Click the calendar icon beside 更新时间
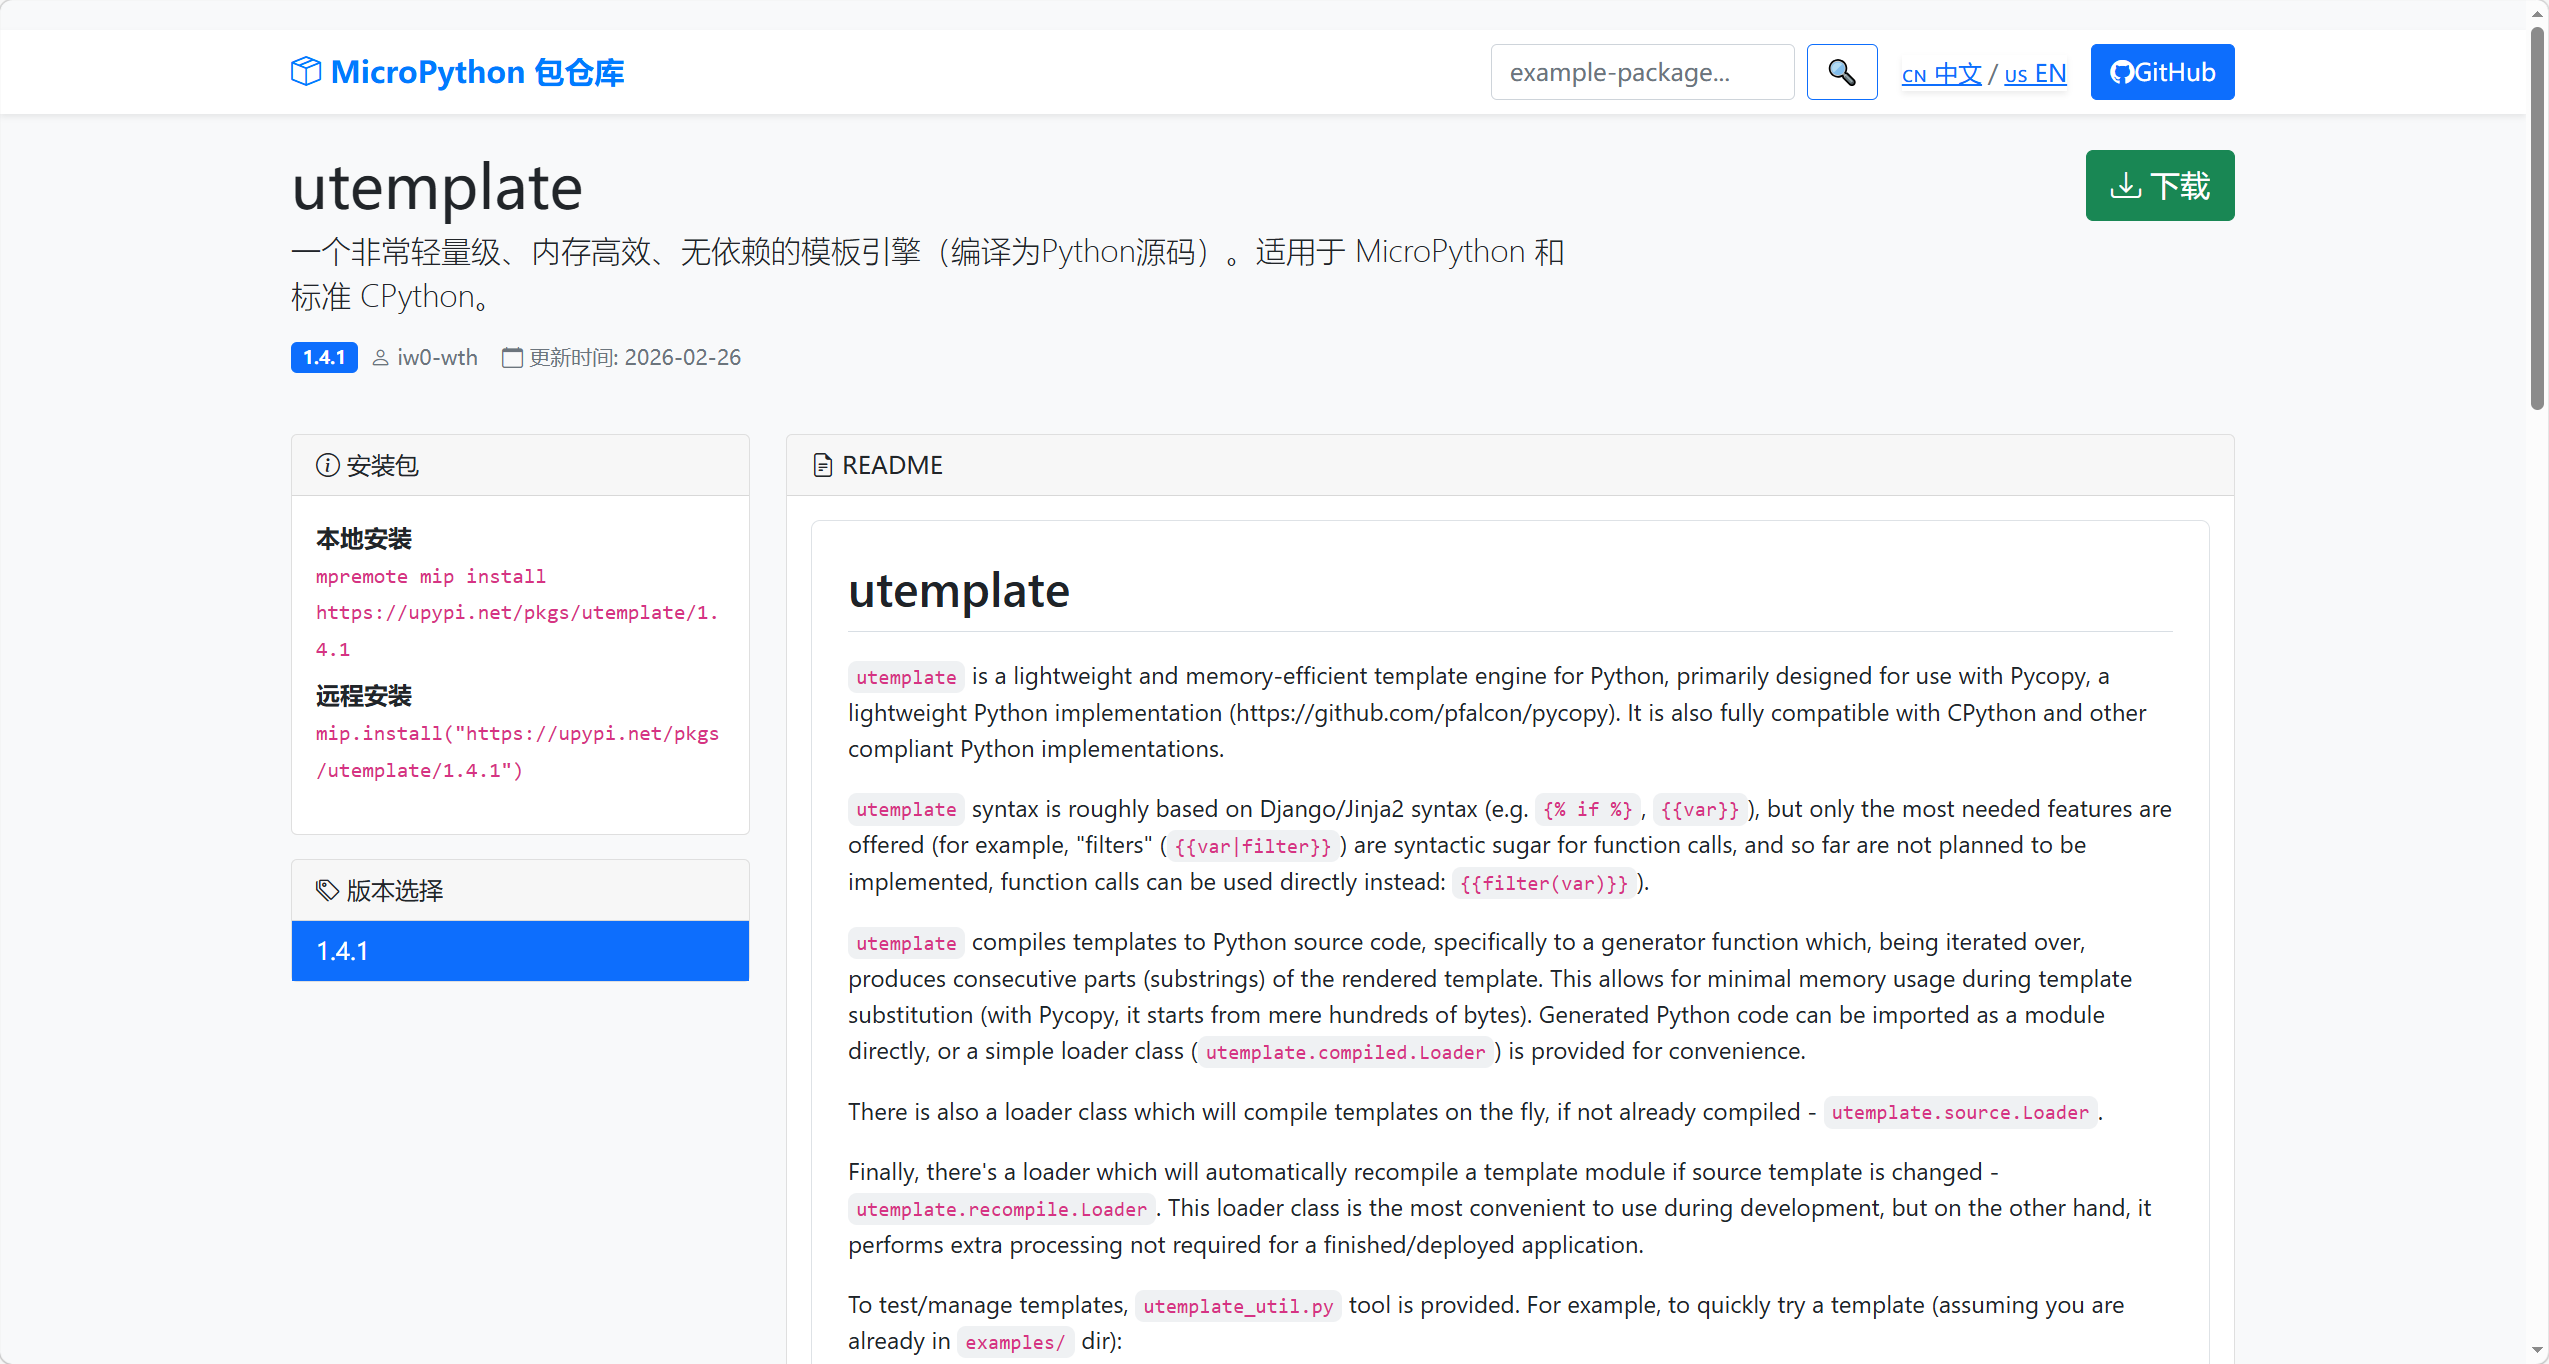Screen dimensions: 2549x1364 (512, 358)
